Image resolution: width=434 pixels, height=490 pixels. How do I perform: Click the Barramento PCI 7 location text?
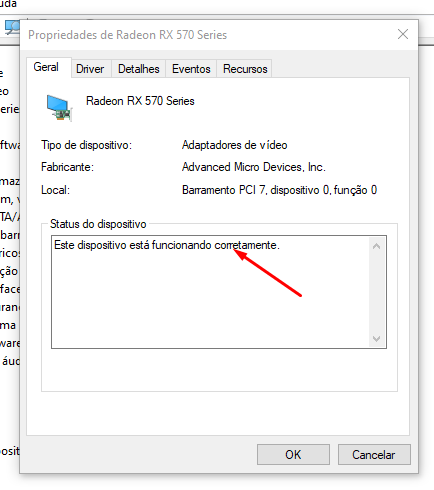[279, 190]
